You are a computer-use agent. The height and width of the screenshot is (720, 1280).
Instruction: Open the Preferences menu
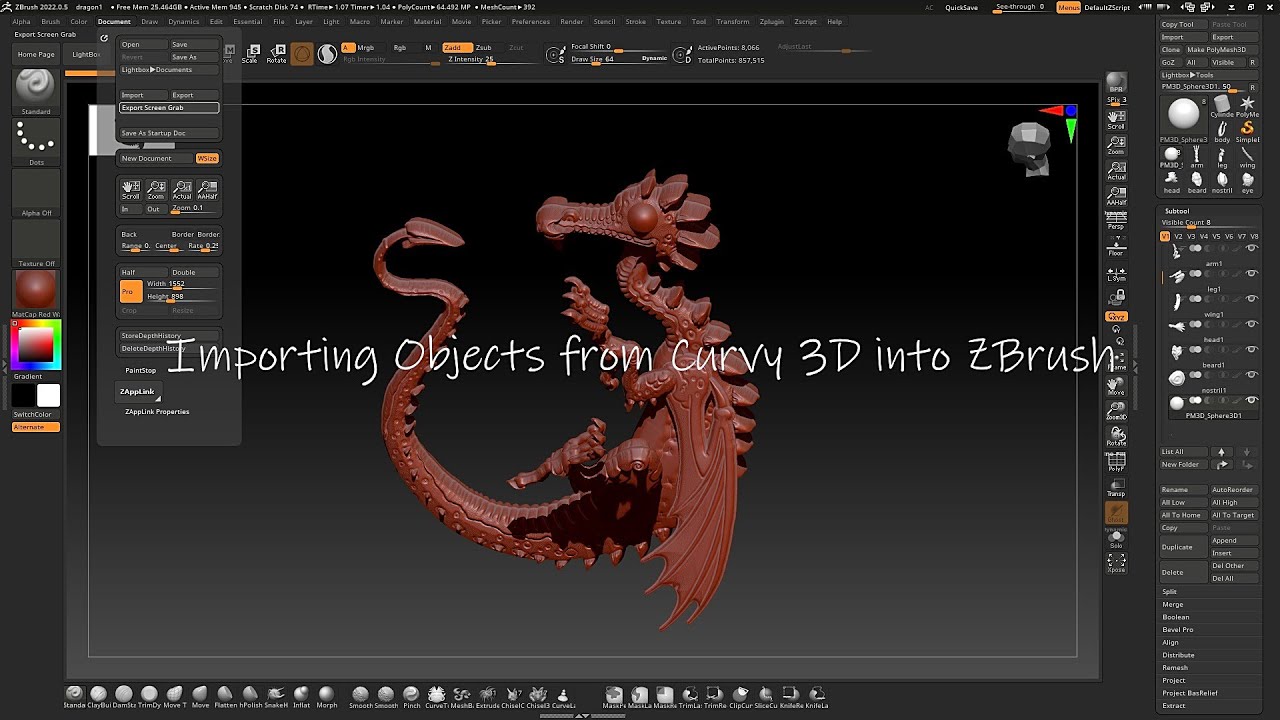[531, 21]
